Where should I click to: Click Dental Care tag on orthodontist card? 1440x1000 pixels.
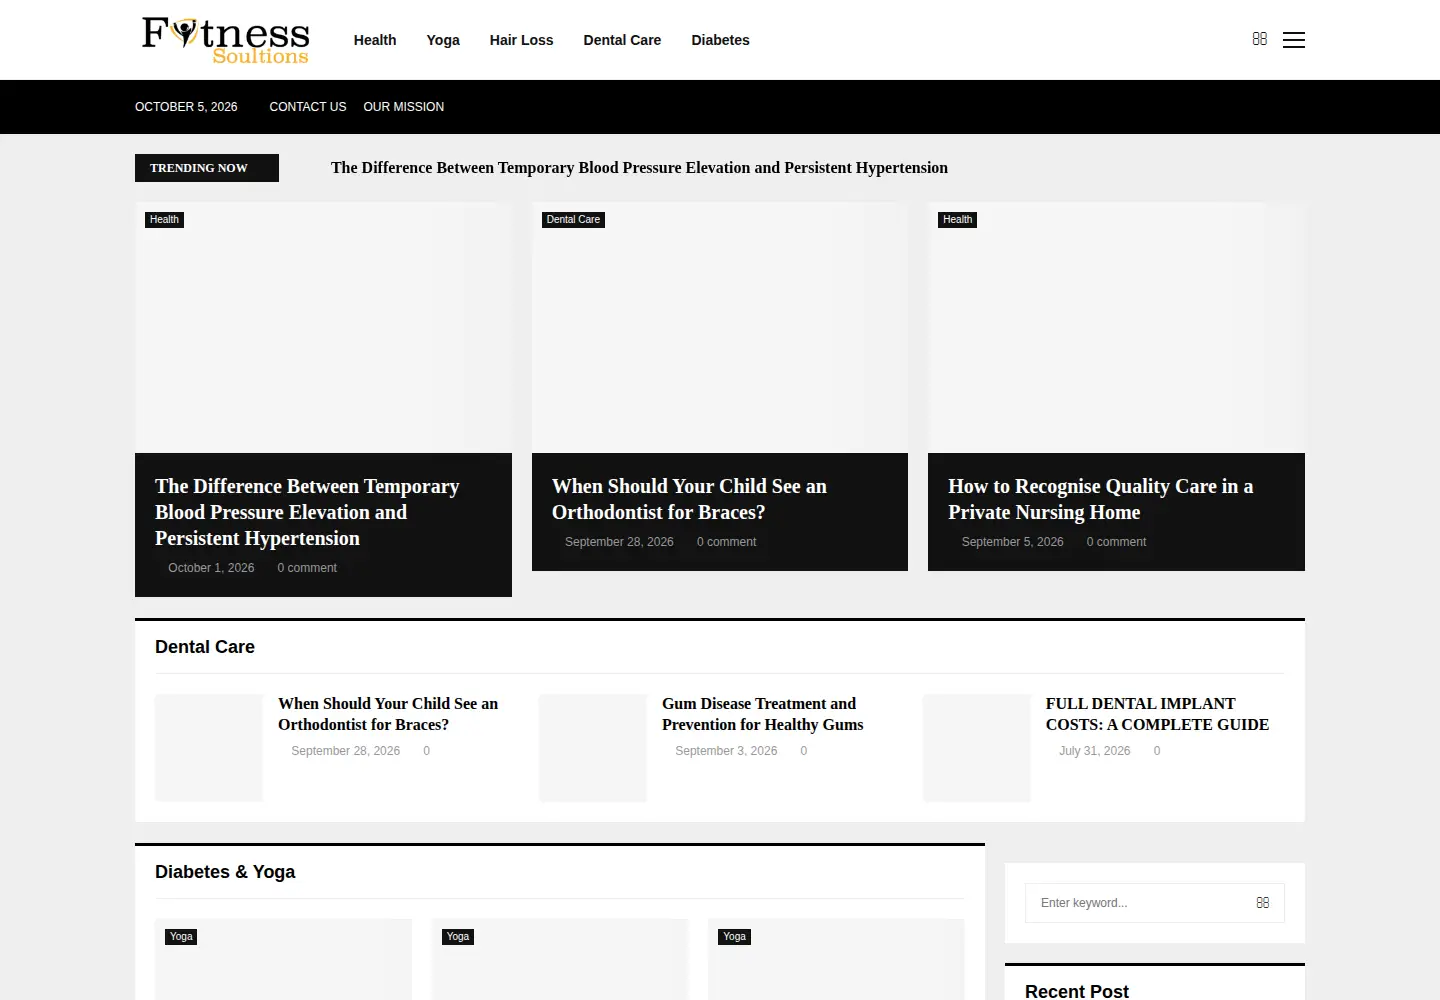pyautogui.click(x=573, y=220)
